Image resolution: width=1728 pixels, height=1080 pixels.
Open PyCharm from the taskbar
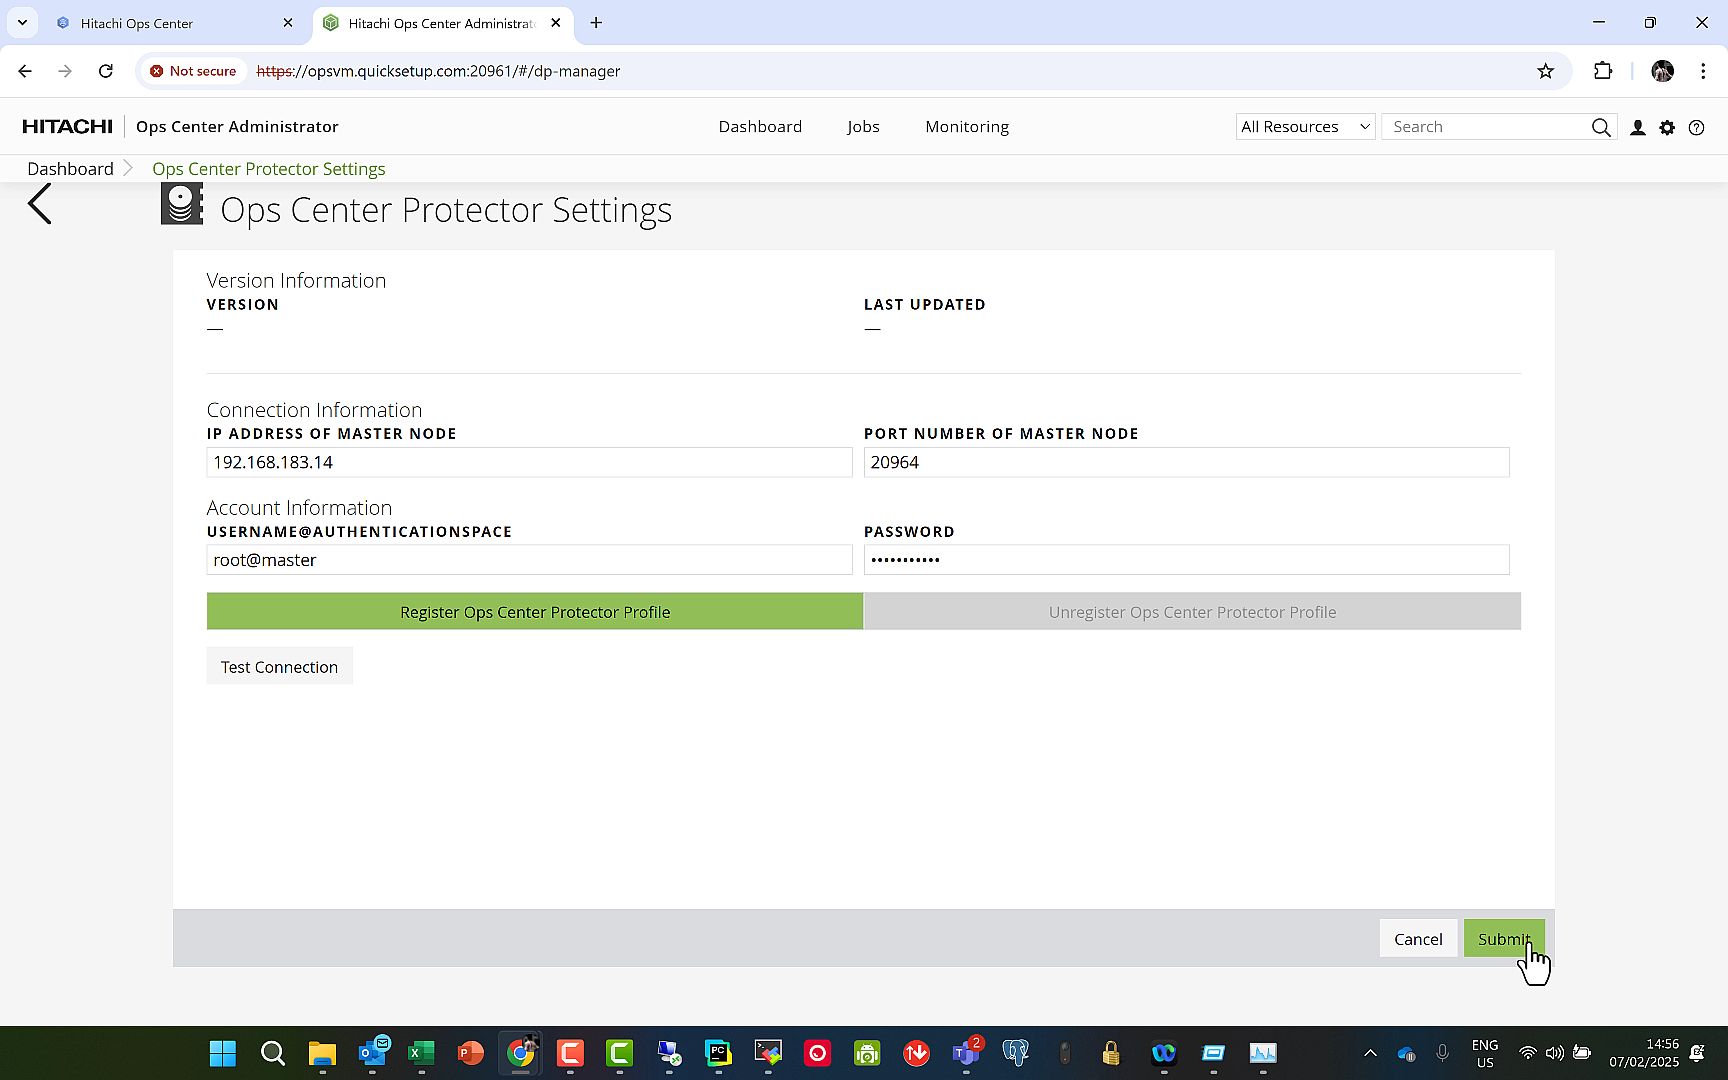click(718, 1053)
